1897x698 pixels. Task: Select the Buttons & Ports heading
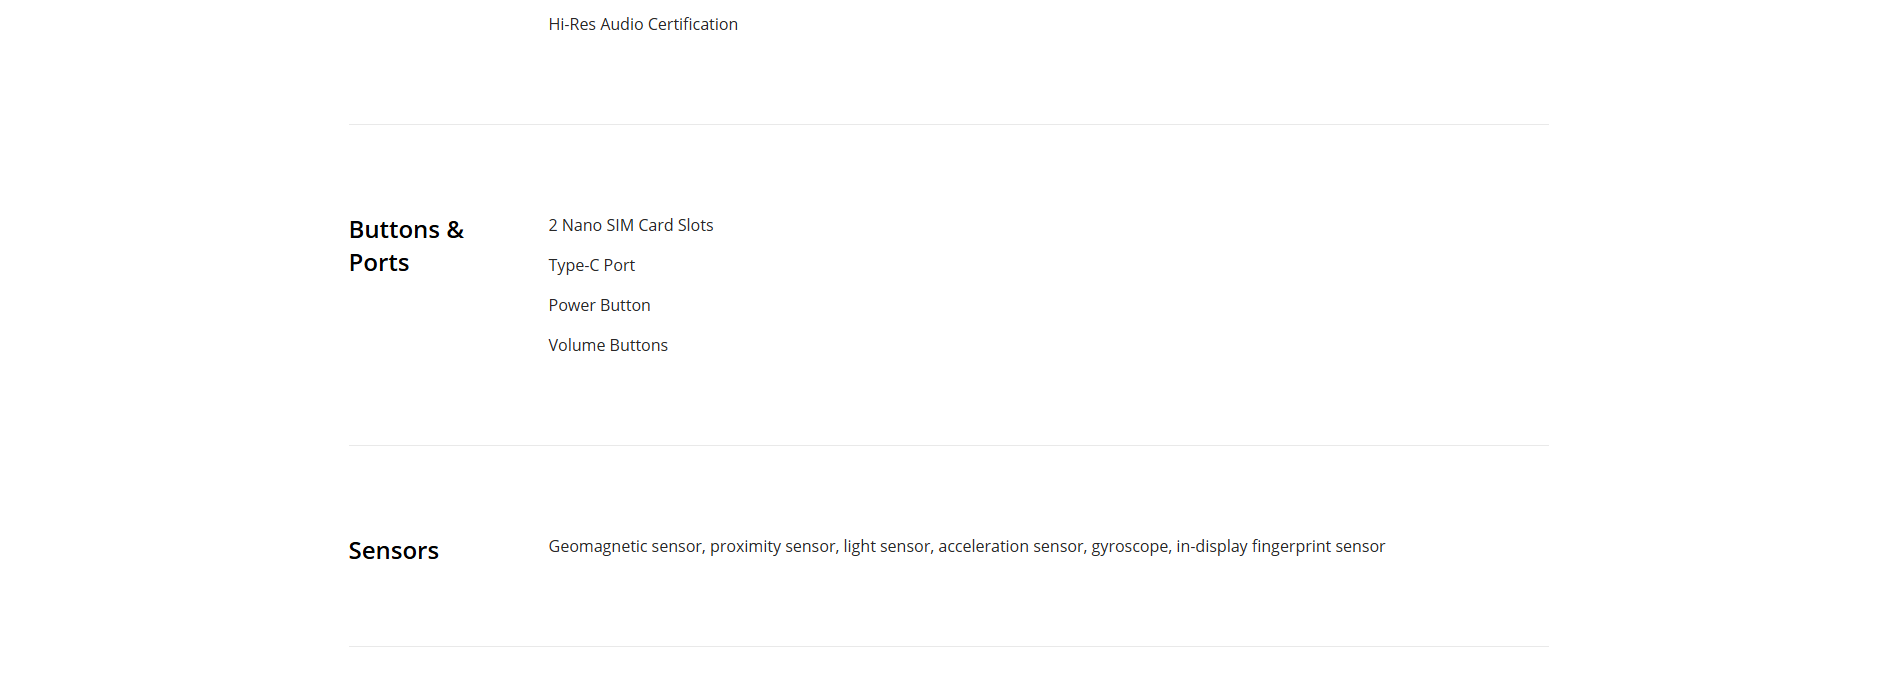point(406,246)
